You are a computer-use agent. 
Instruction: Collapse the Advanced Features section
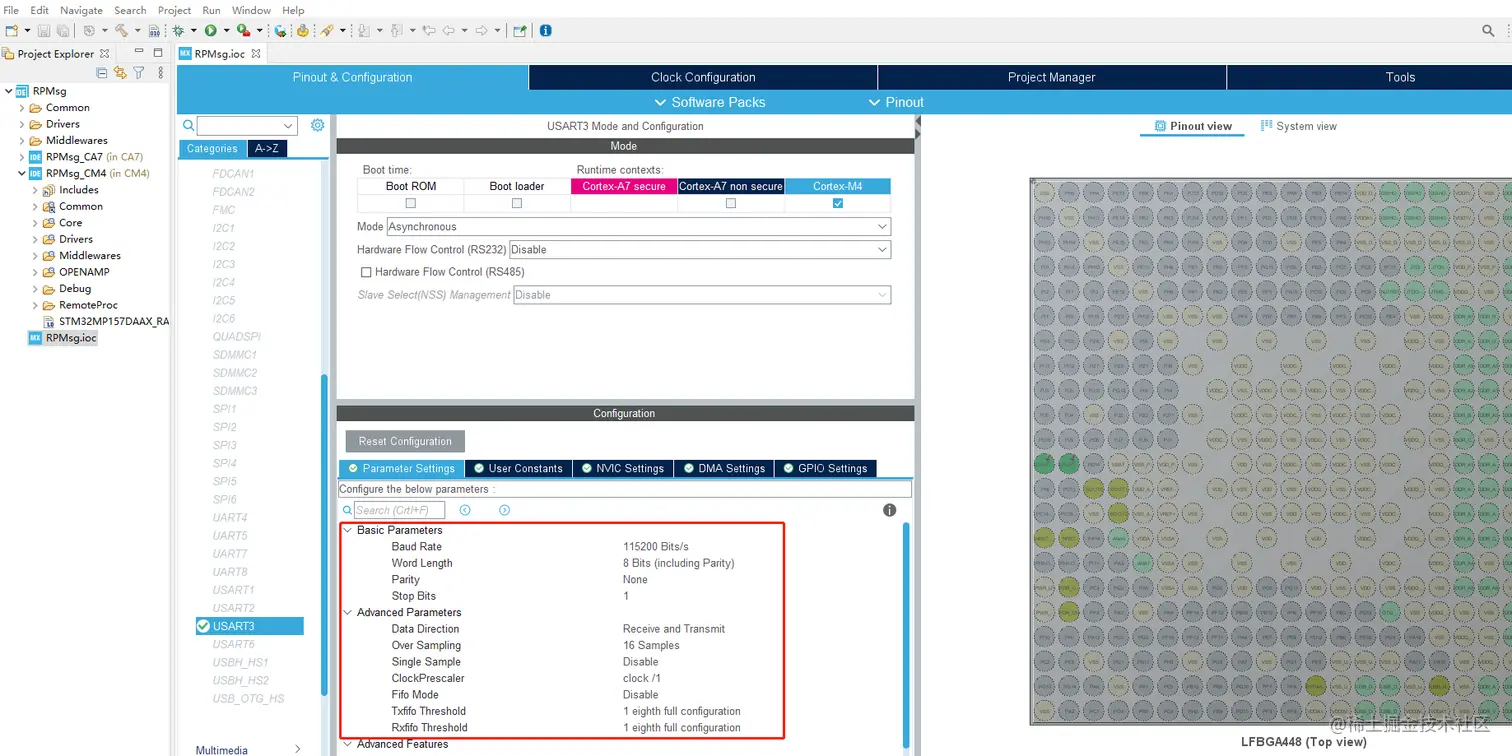click(348, 744)
